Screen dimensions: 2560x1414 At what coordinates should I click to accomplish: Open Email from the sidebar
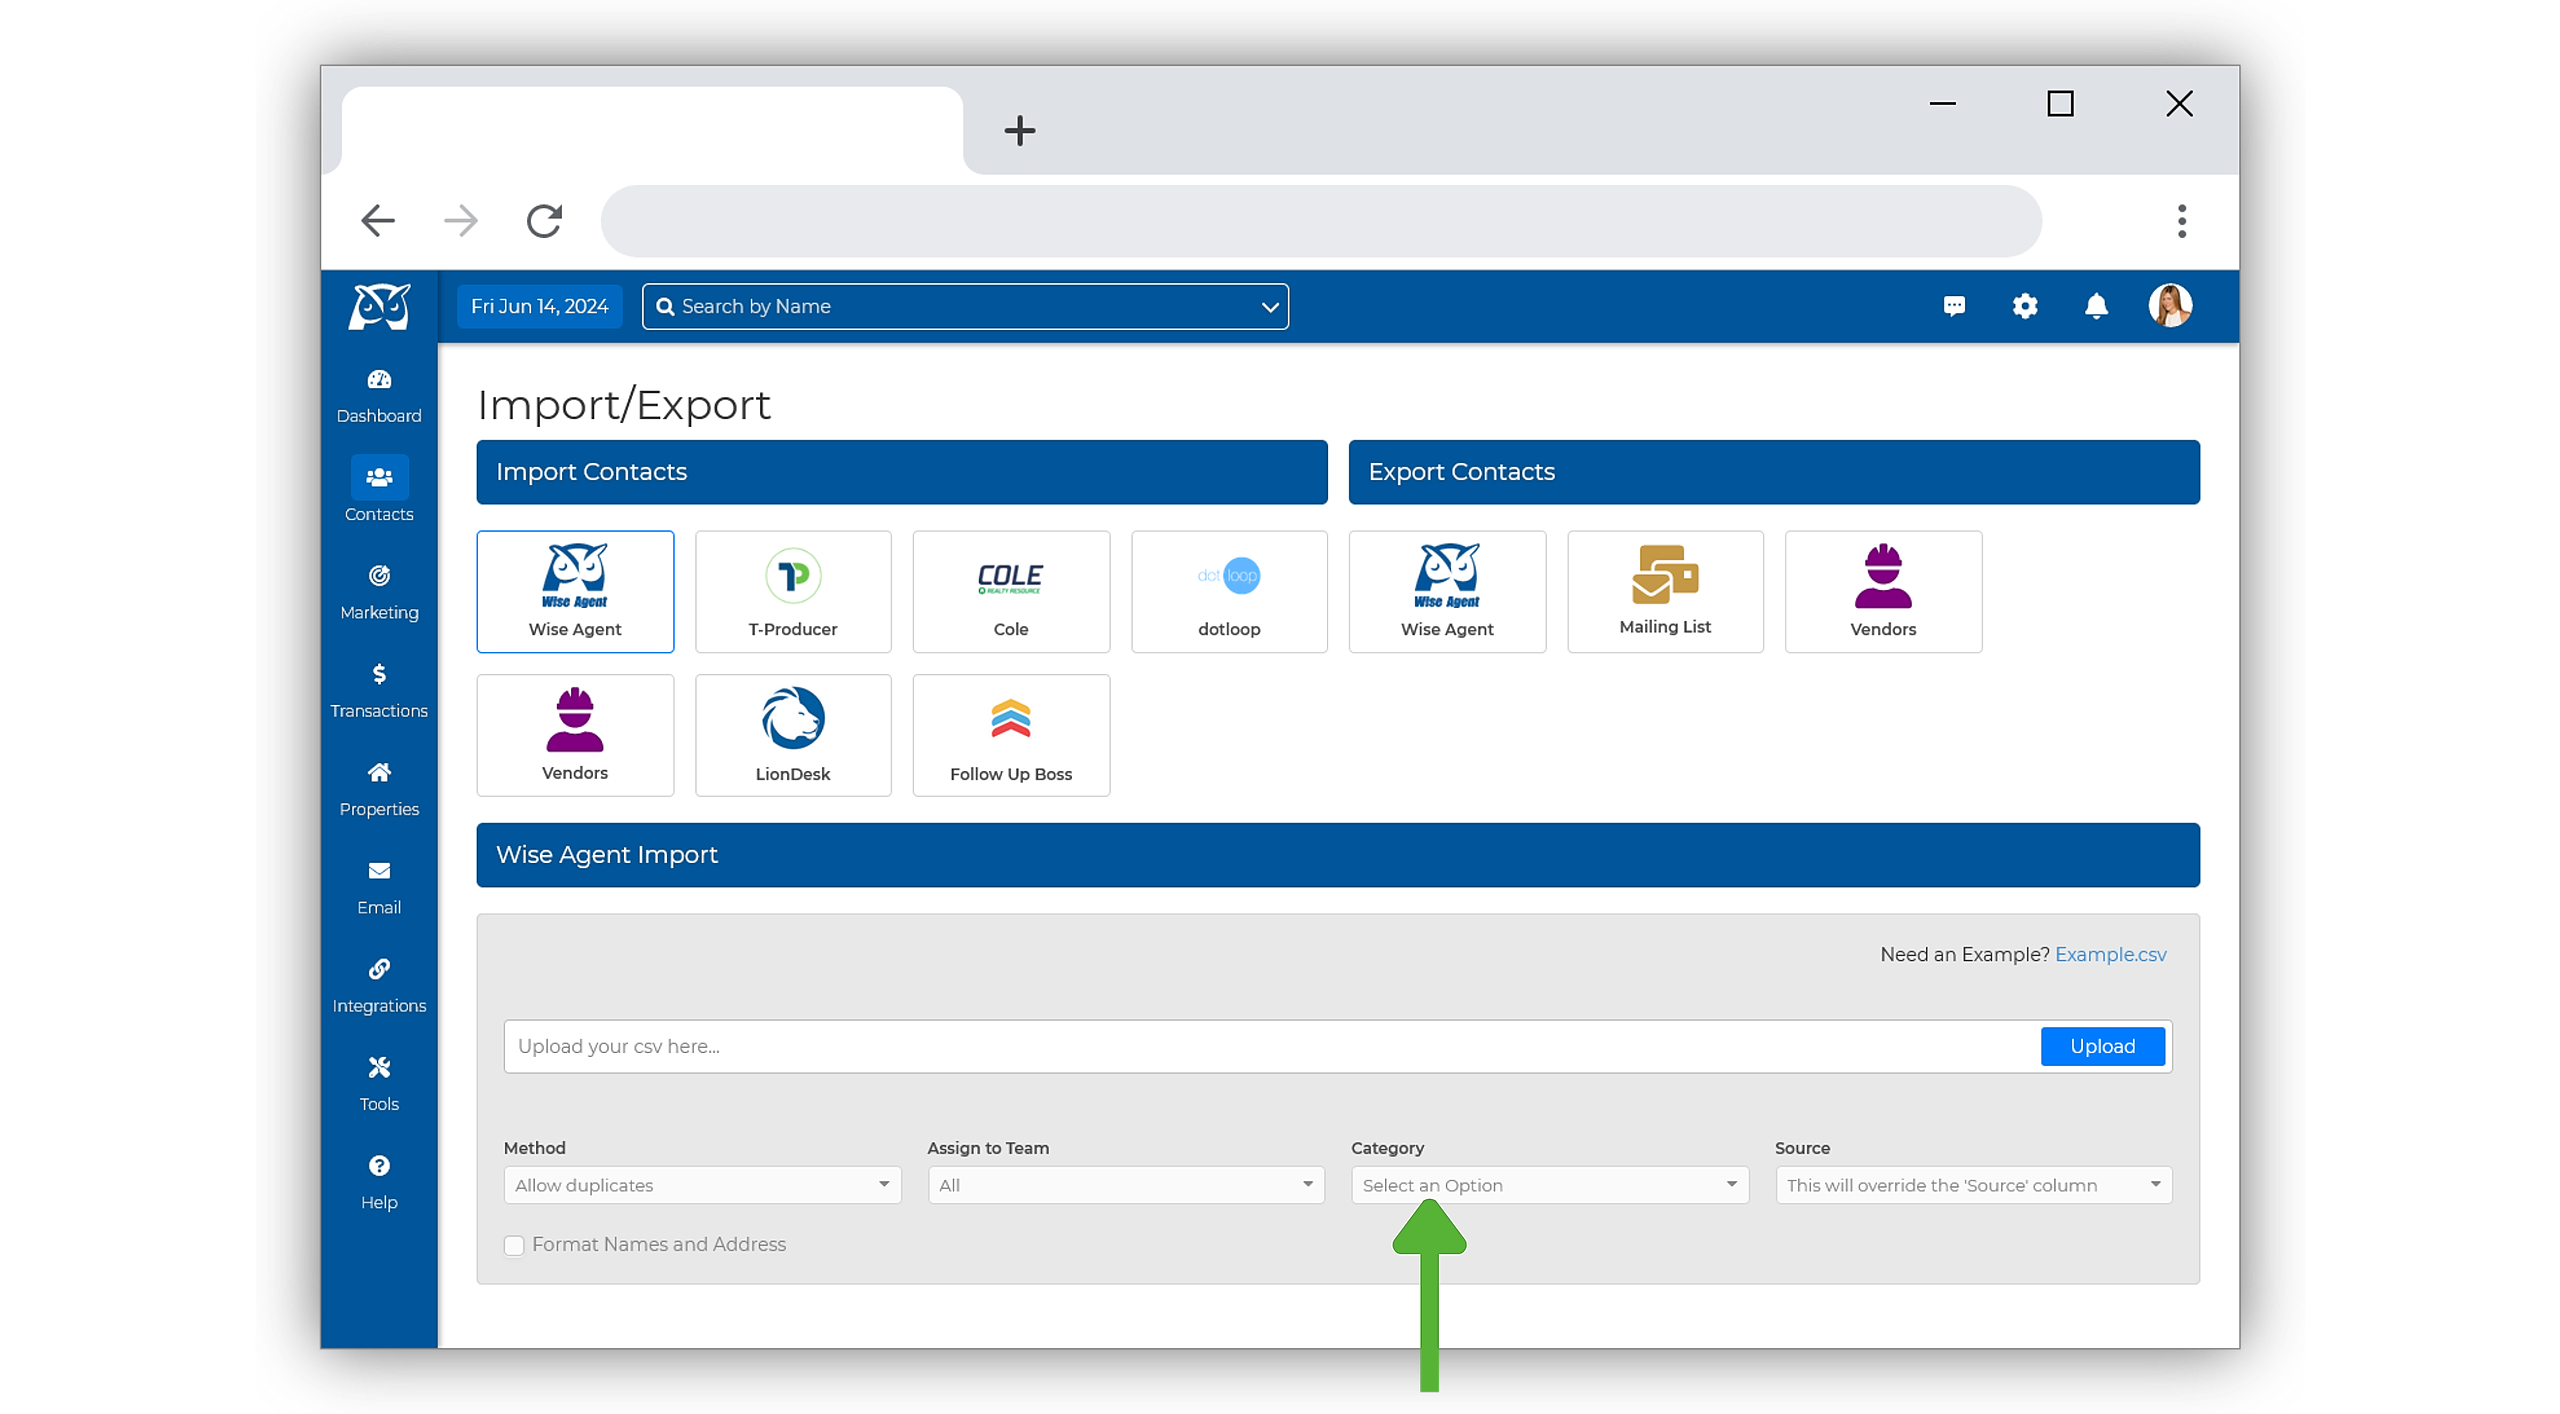pos(379,888)
